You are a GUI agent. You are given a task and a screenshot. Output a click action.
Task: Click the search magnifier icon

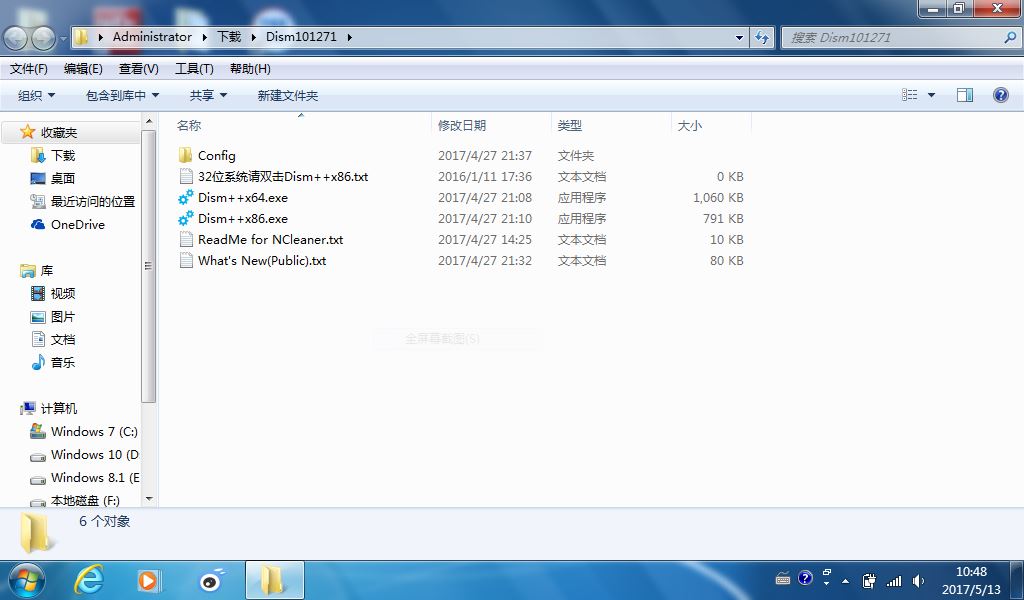1010,37
